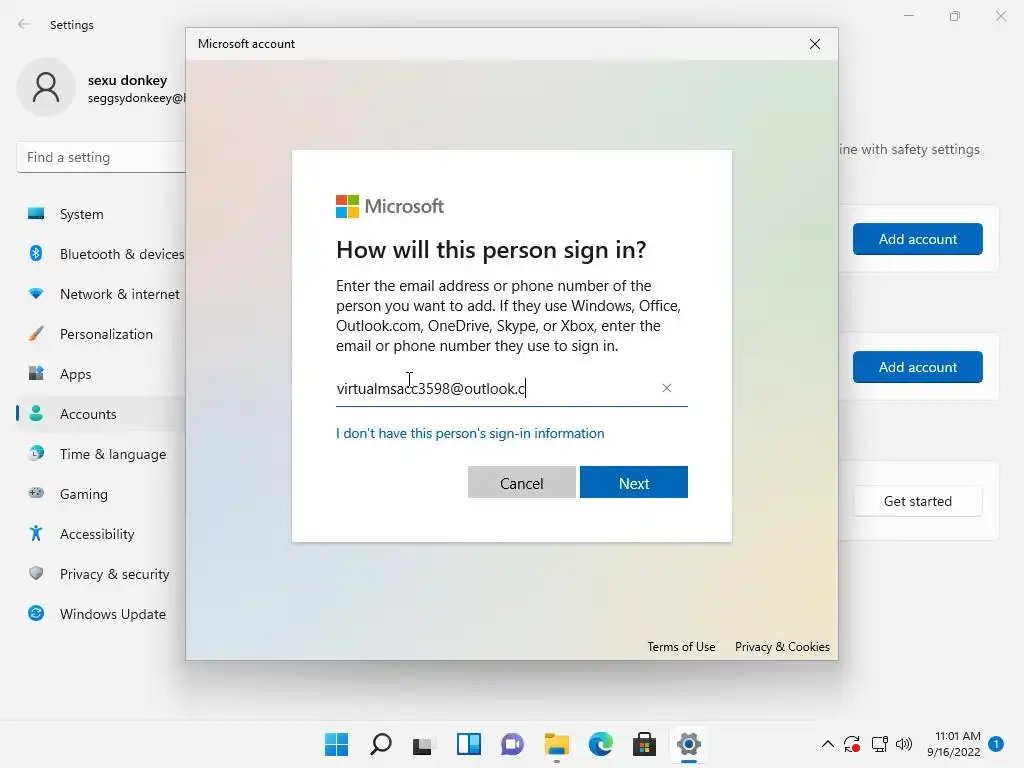This screenshot has width=1024, height=768.
Task: Click the Personalization brush icon
Action: coord(36,334)
